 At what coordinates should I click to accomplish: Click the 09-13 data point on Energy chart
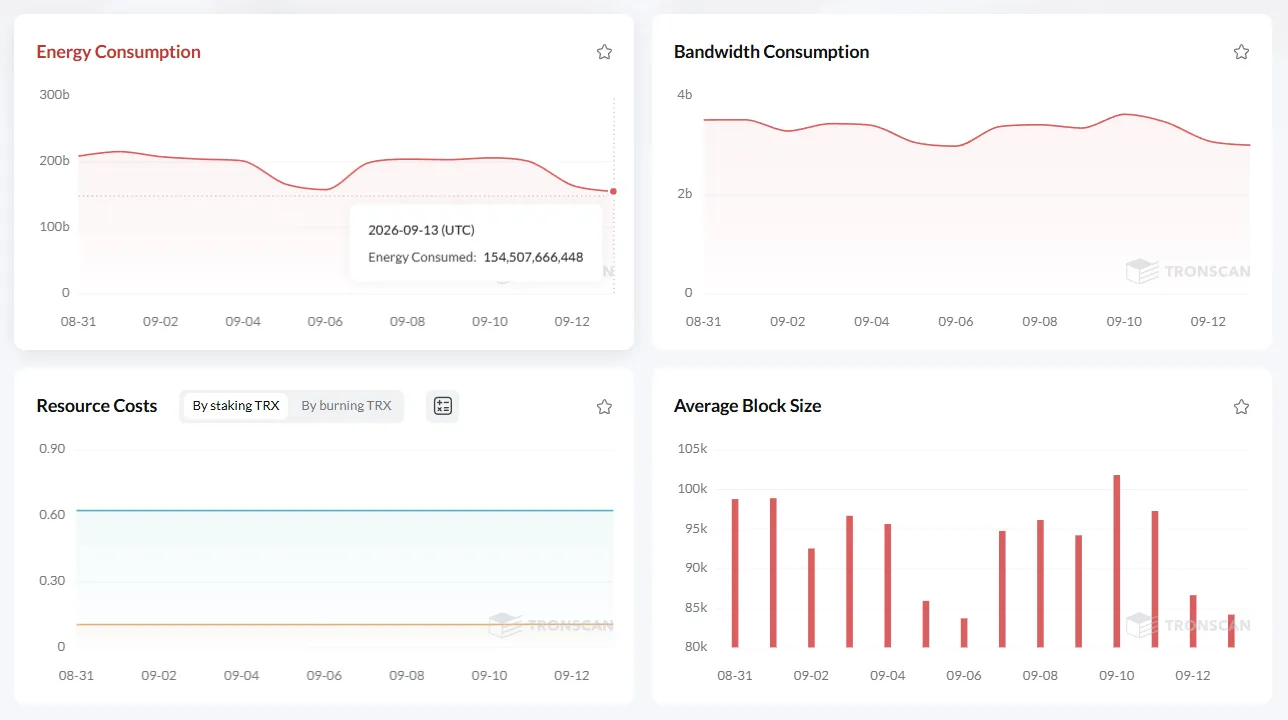pyautogui.click(x=613, y=191)
